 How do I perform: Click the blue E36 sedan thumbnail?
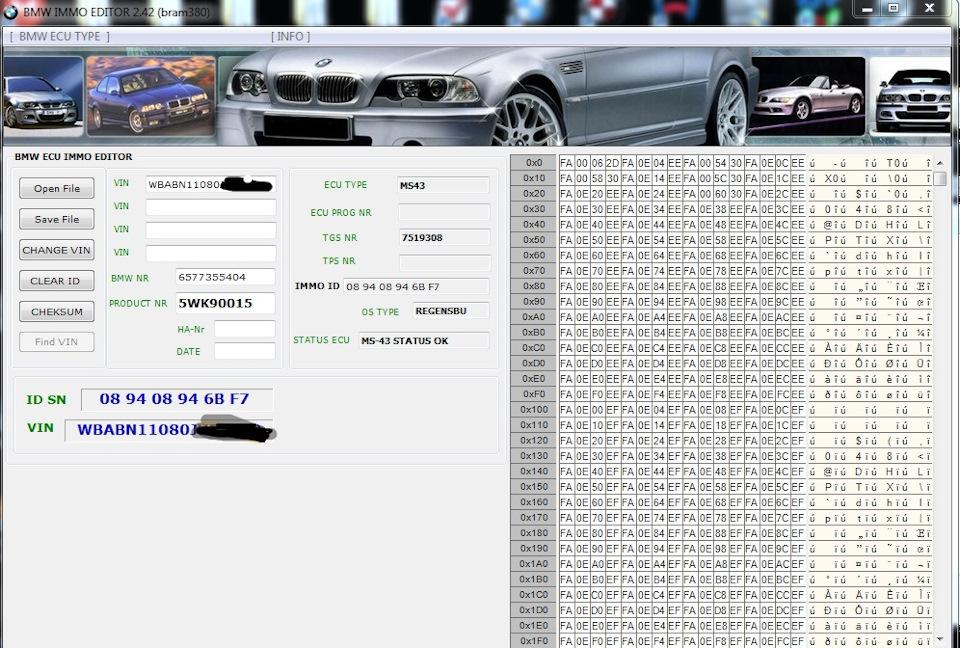pyautogui.click(x=151, y=96)
